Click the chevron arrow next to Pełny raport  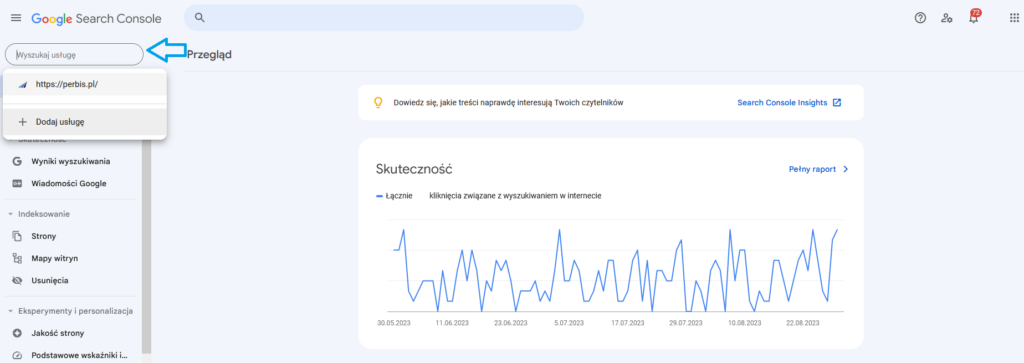[x=846, y=169]
